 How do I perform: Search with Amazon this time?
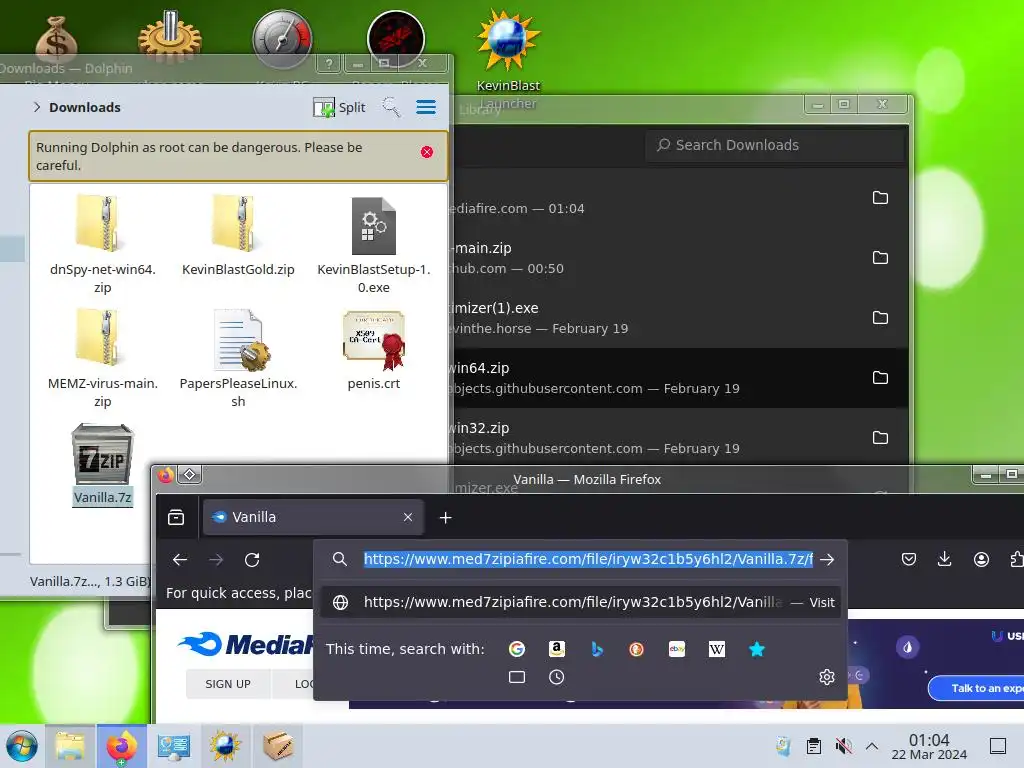pyautogui.click(x=556, y=649)
